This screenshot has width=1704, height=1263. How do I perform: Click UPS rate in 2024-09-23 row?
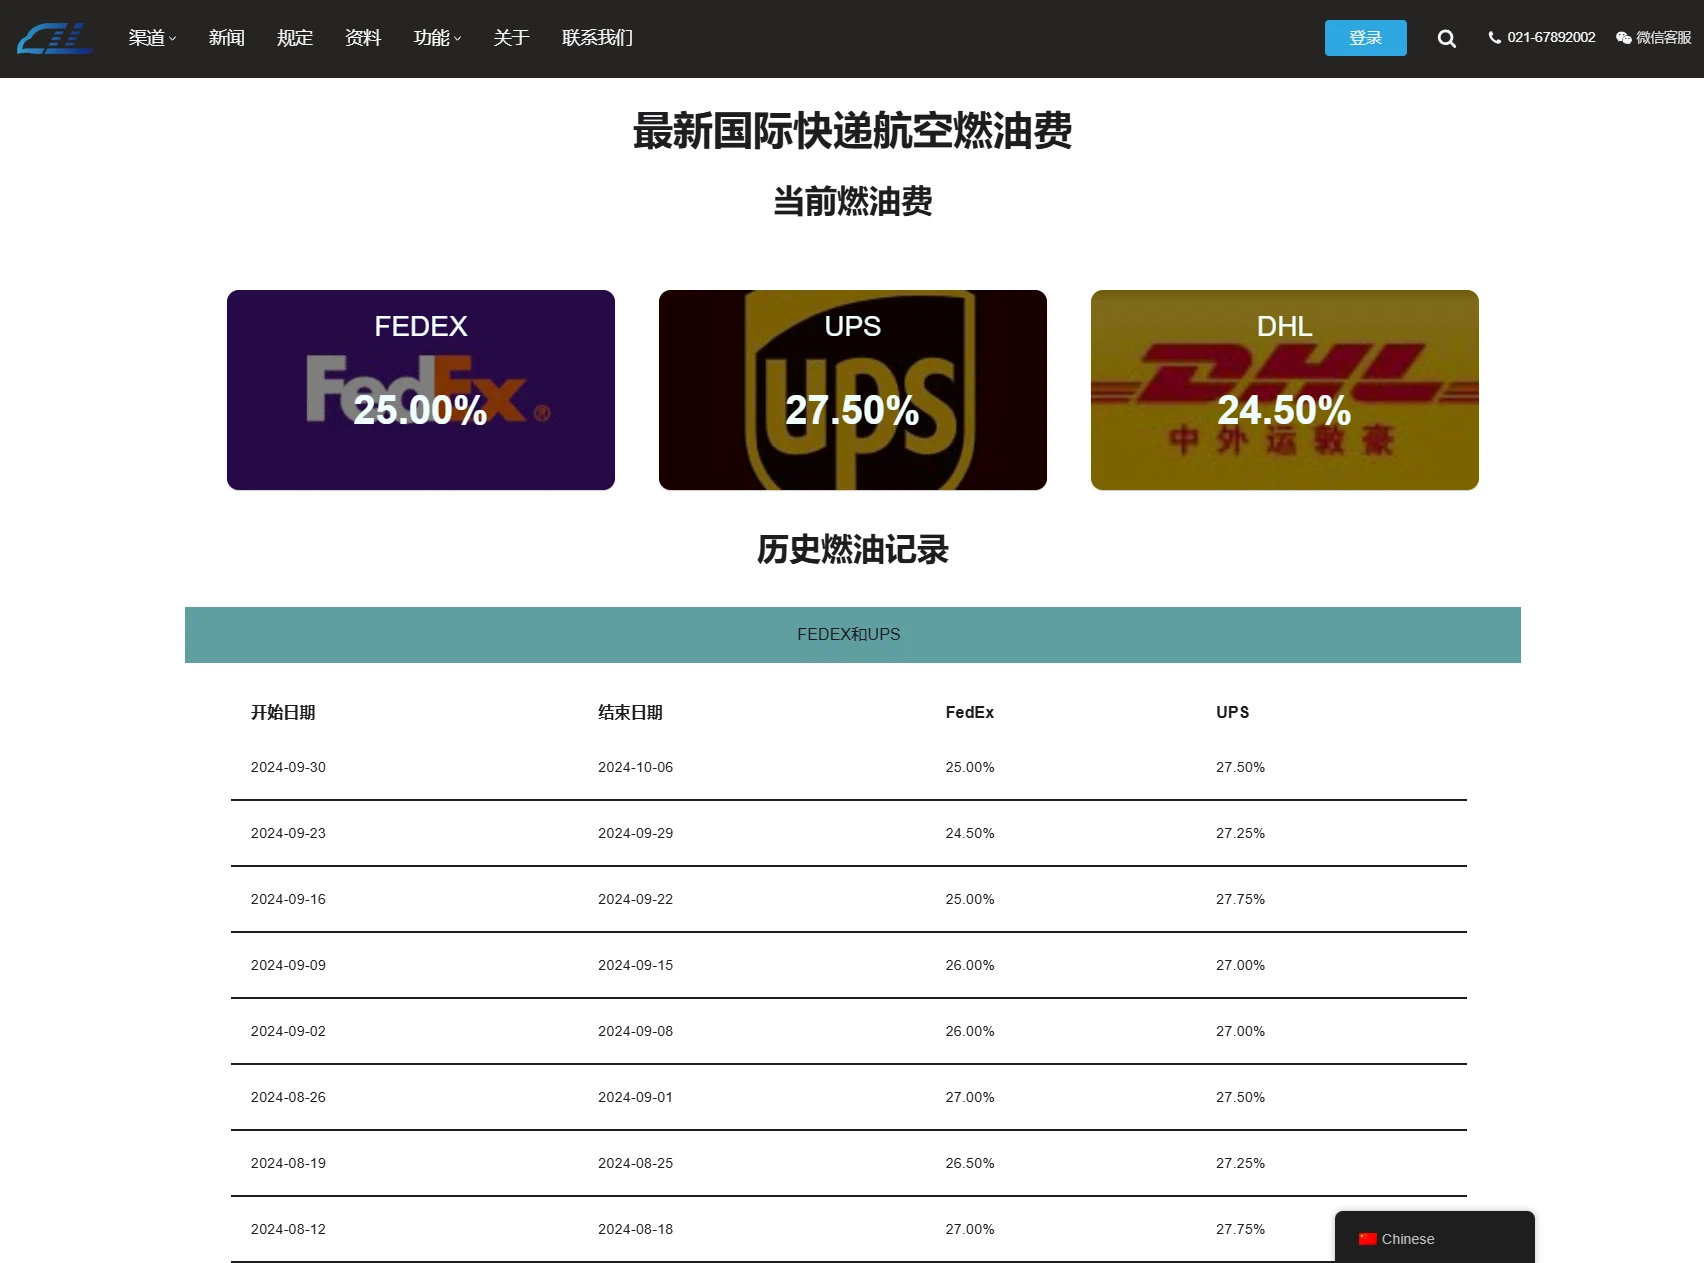1240,833
